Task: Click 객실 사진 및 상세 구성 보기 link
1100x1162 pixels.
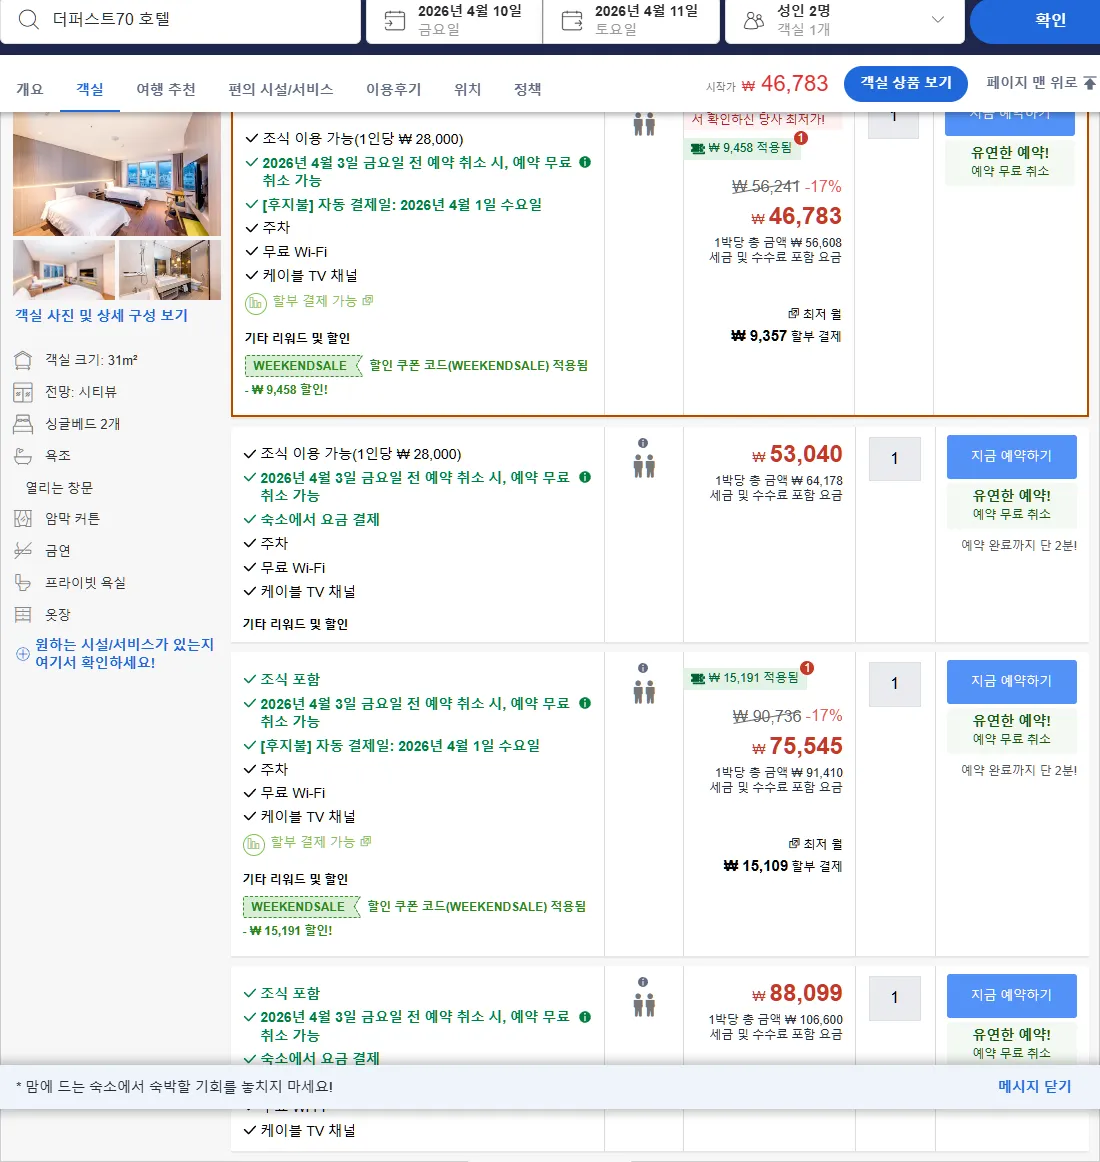Action: point(102,316)
